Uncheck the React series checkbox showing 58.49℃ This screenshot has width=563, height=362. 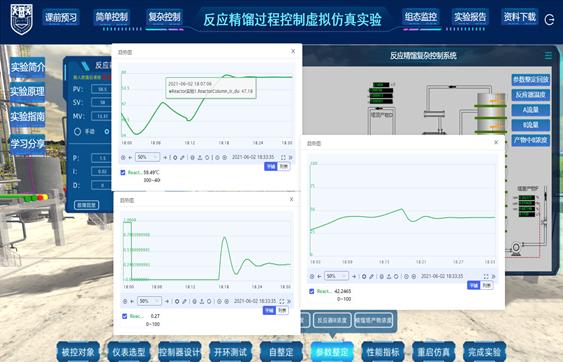(x=123, y=172)
